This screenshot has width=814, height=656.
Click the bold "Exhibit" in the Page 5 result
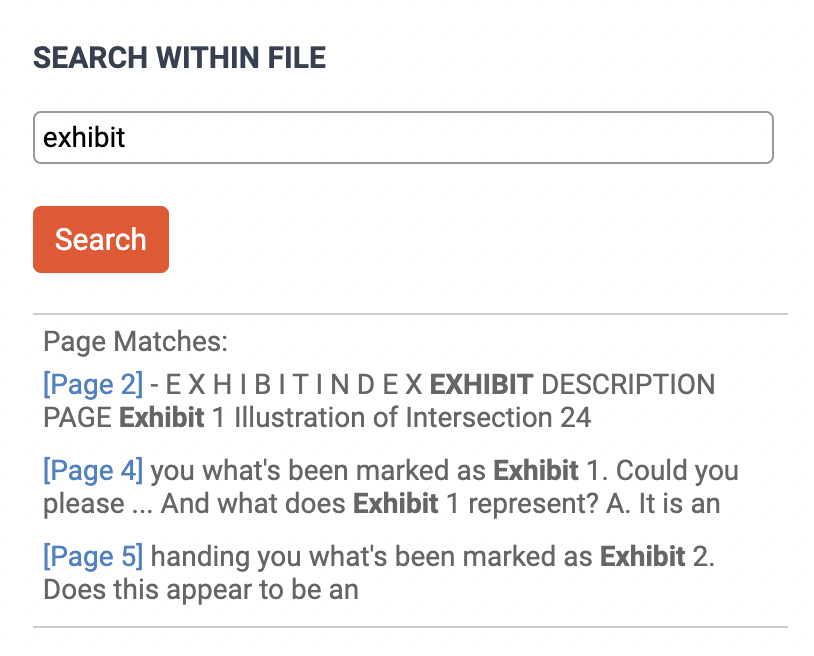(642, 555)
